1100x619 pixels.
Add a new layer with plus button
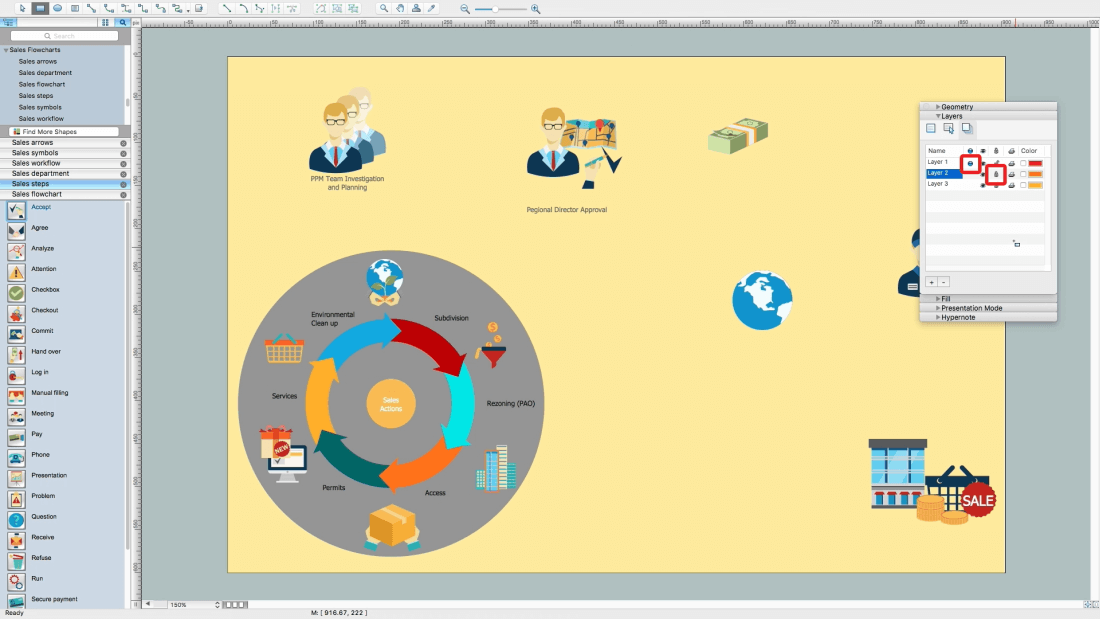click(932, 282)
